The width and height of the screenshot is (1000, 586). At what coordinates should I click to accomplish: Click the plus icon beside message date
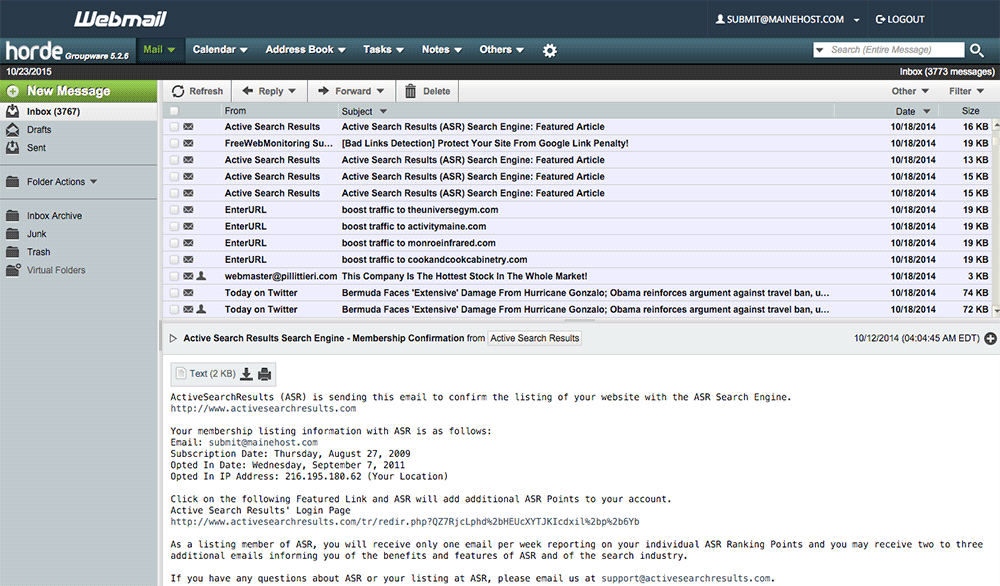pos(990,339)
